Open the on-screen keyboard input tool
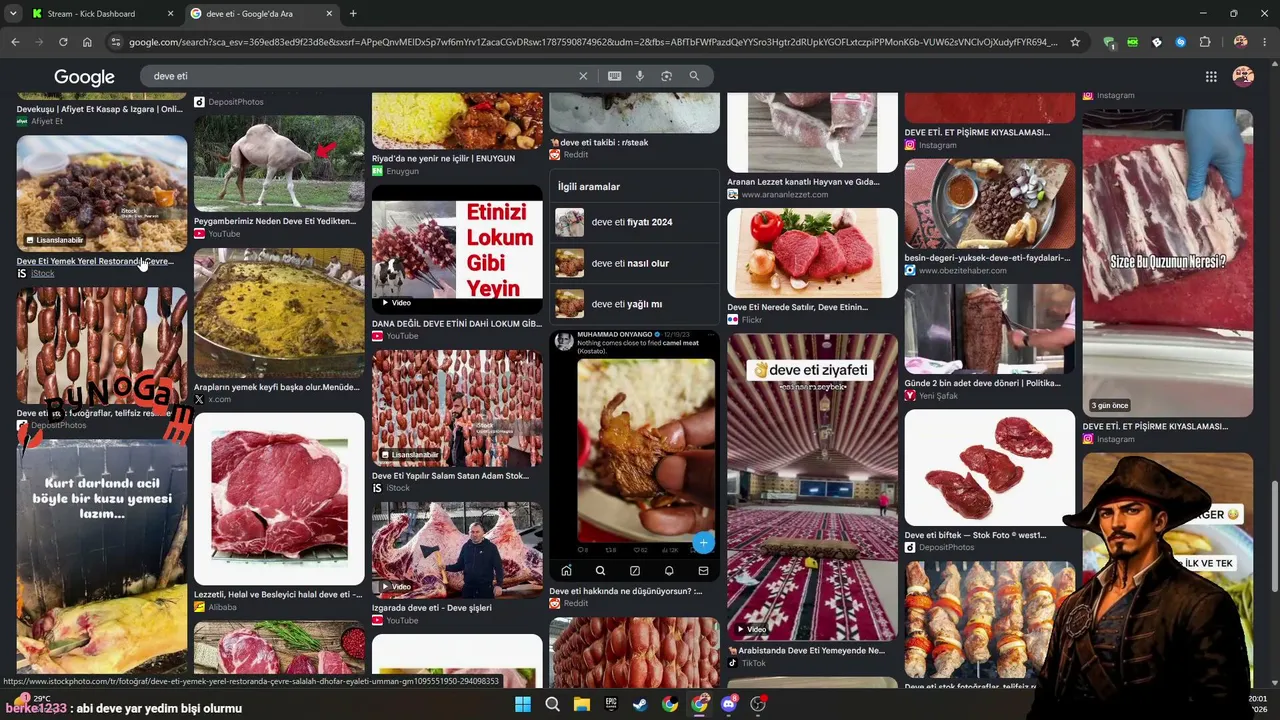The image size is (1280, 720). click(614, 76)
